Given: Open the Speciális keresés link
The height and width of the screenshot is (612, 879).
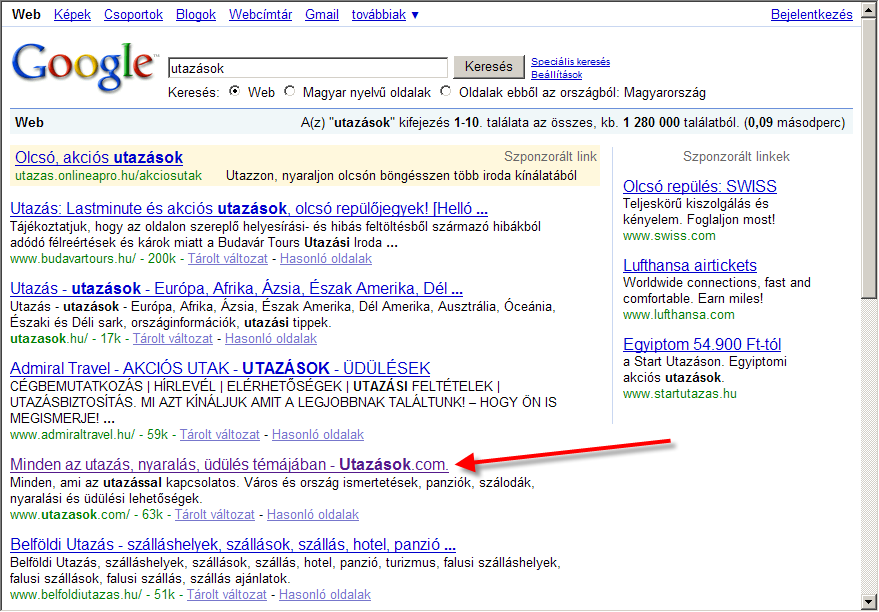Looking at the screenshot, I should pos(571,62).
